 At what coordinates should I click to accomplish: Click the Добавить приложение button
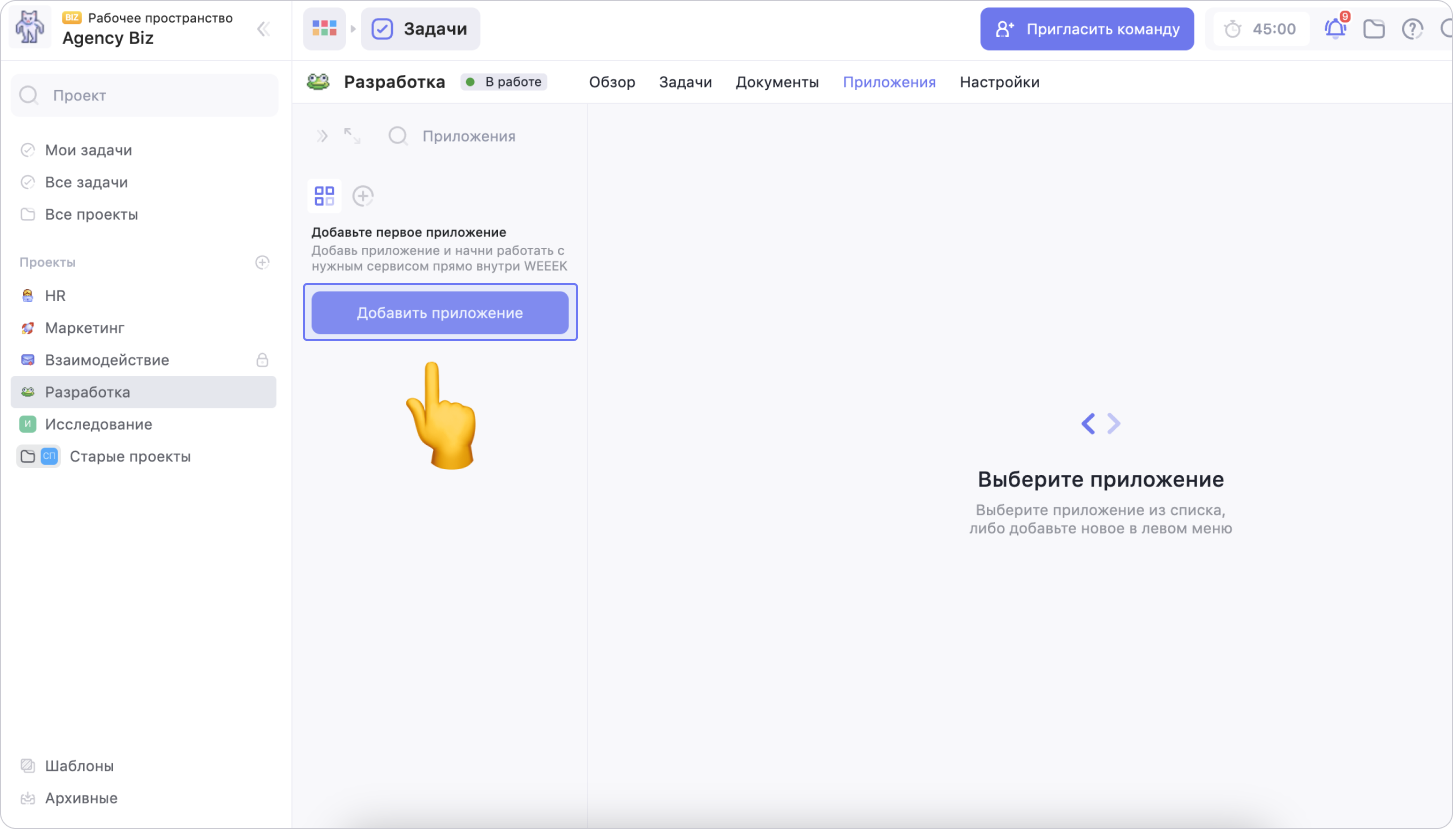point(440,313)
